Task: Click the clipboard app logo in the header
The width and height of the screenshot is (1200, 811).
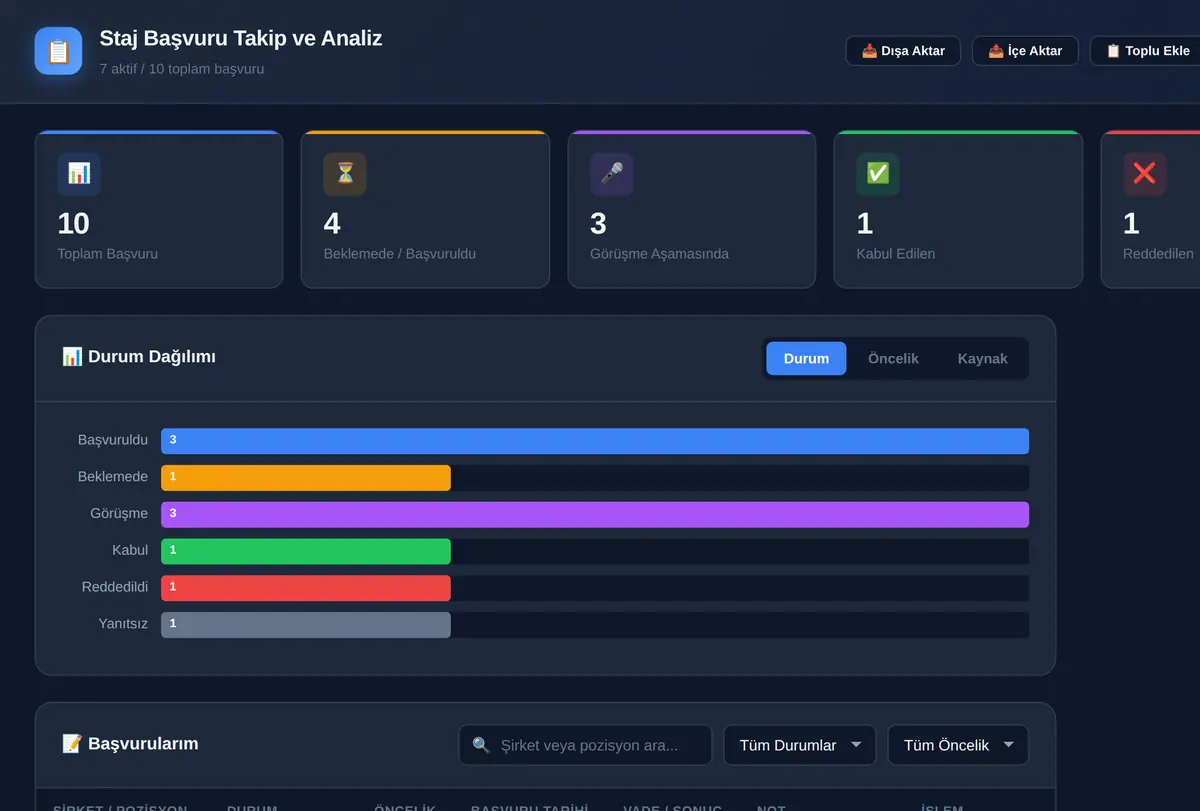Action: (x=58, y=51)
